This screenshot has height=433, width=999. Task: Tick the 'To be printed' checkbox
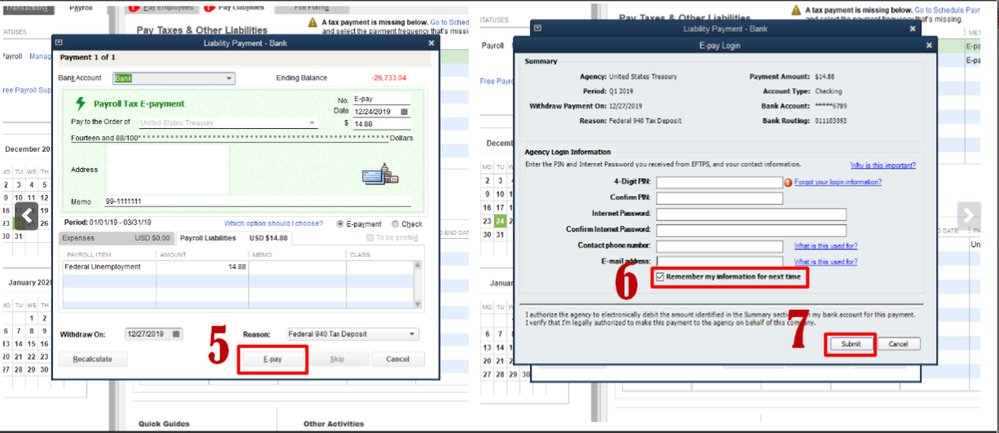click(x=370, y=238)
